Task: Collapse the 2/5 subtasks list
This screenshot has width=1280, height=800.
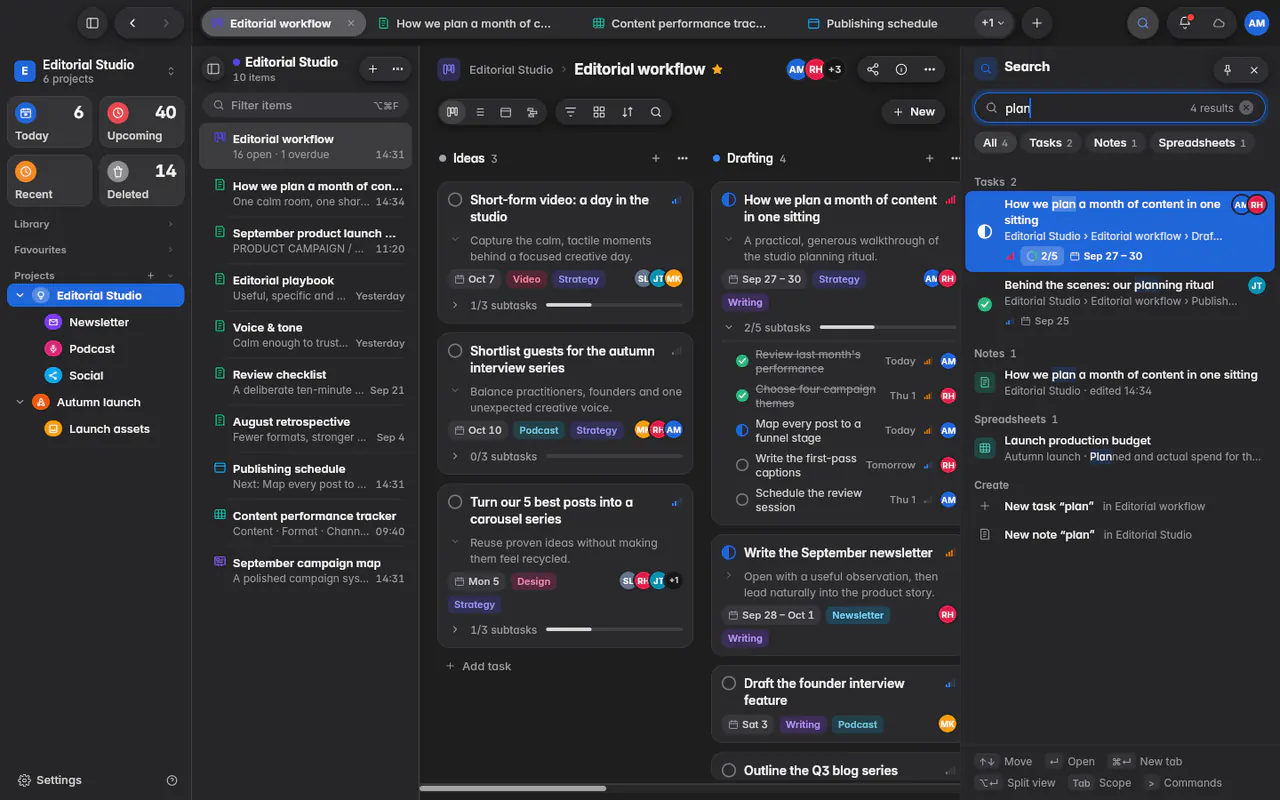Action: (729, 327)
